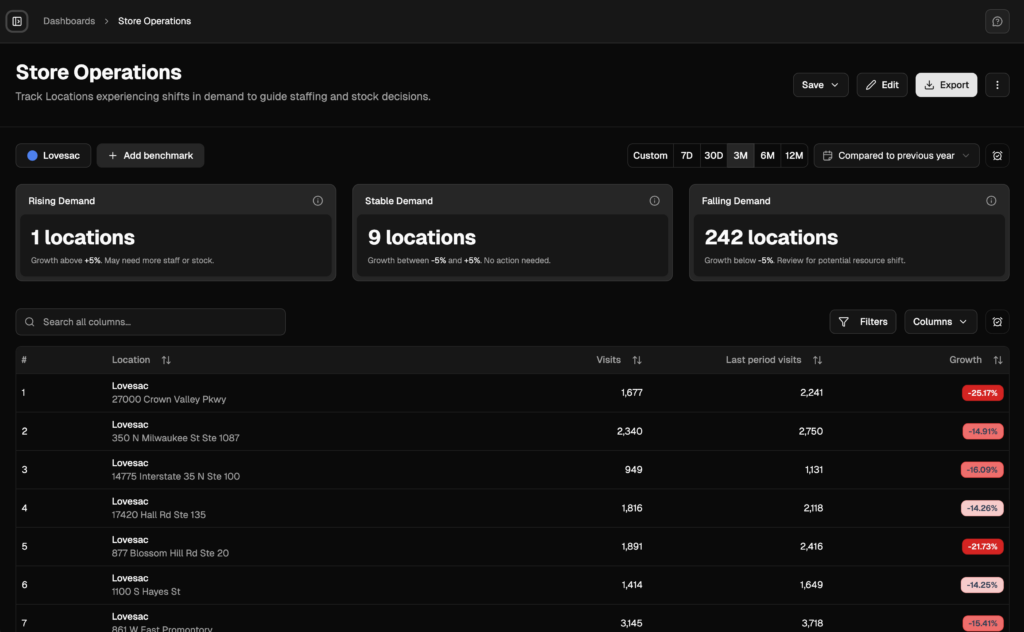Image resolution: width=1024 pixels, height=632 pixels.
Task: Click the blue Lovesac brand chip
Action: coord(54,155)
